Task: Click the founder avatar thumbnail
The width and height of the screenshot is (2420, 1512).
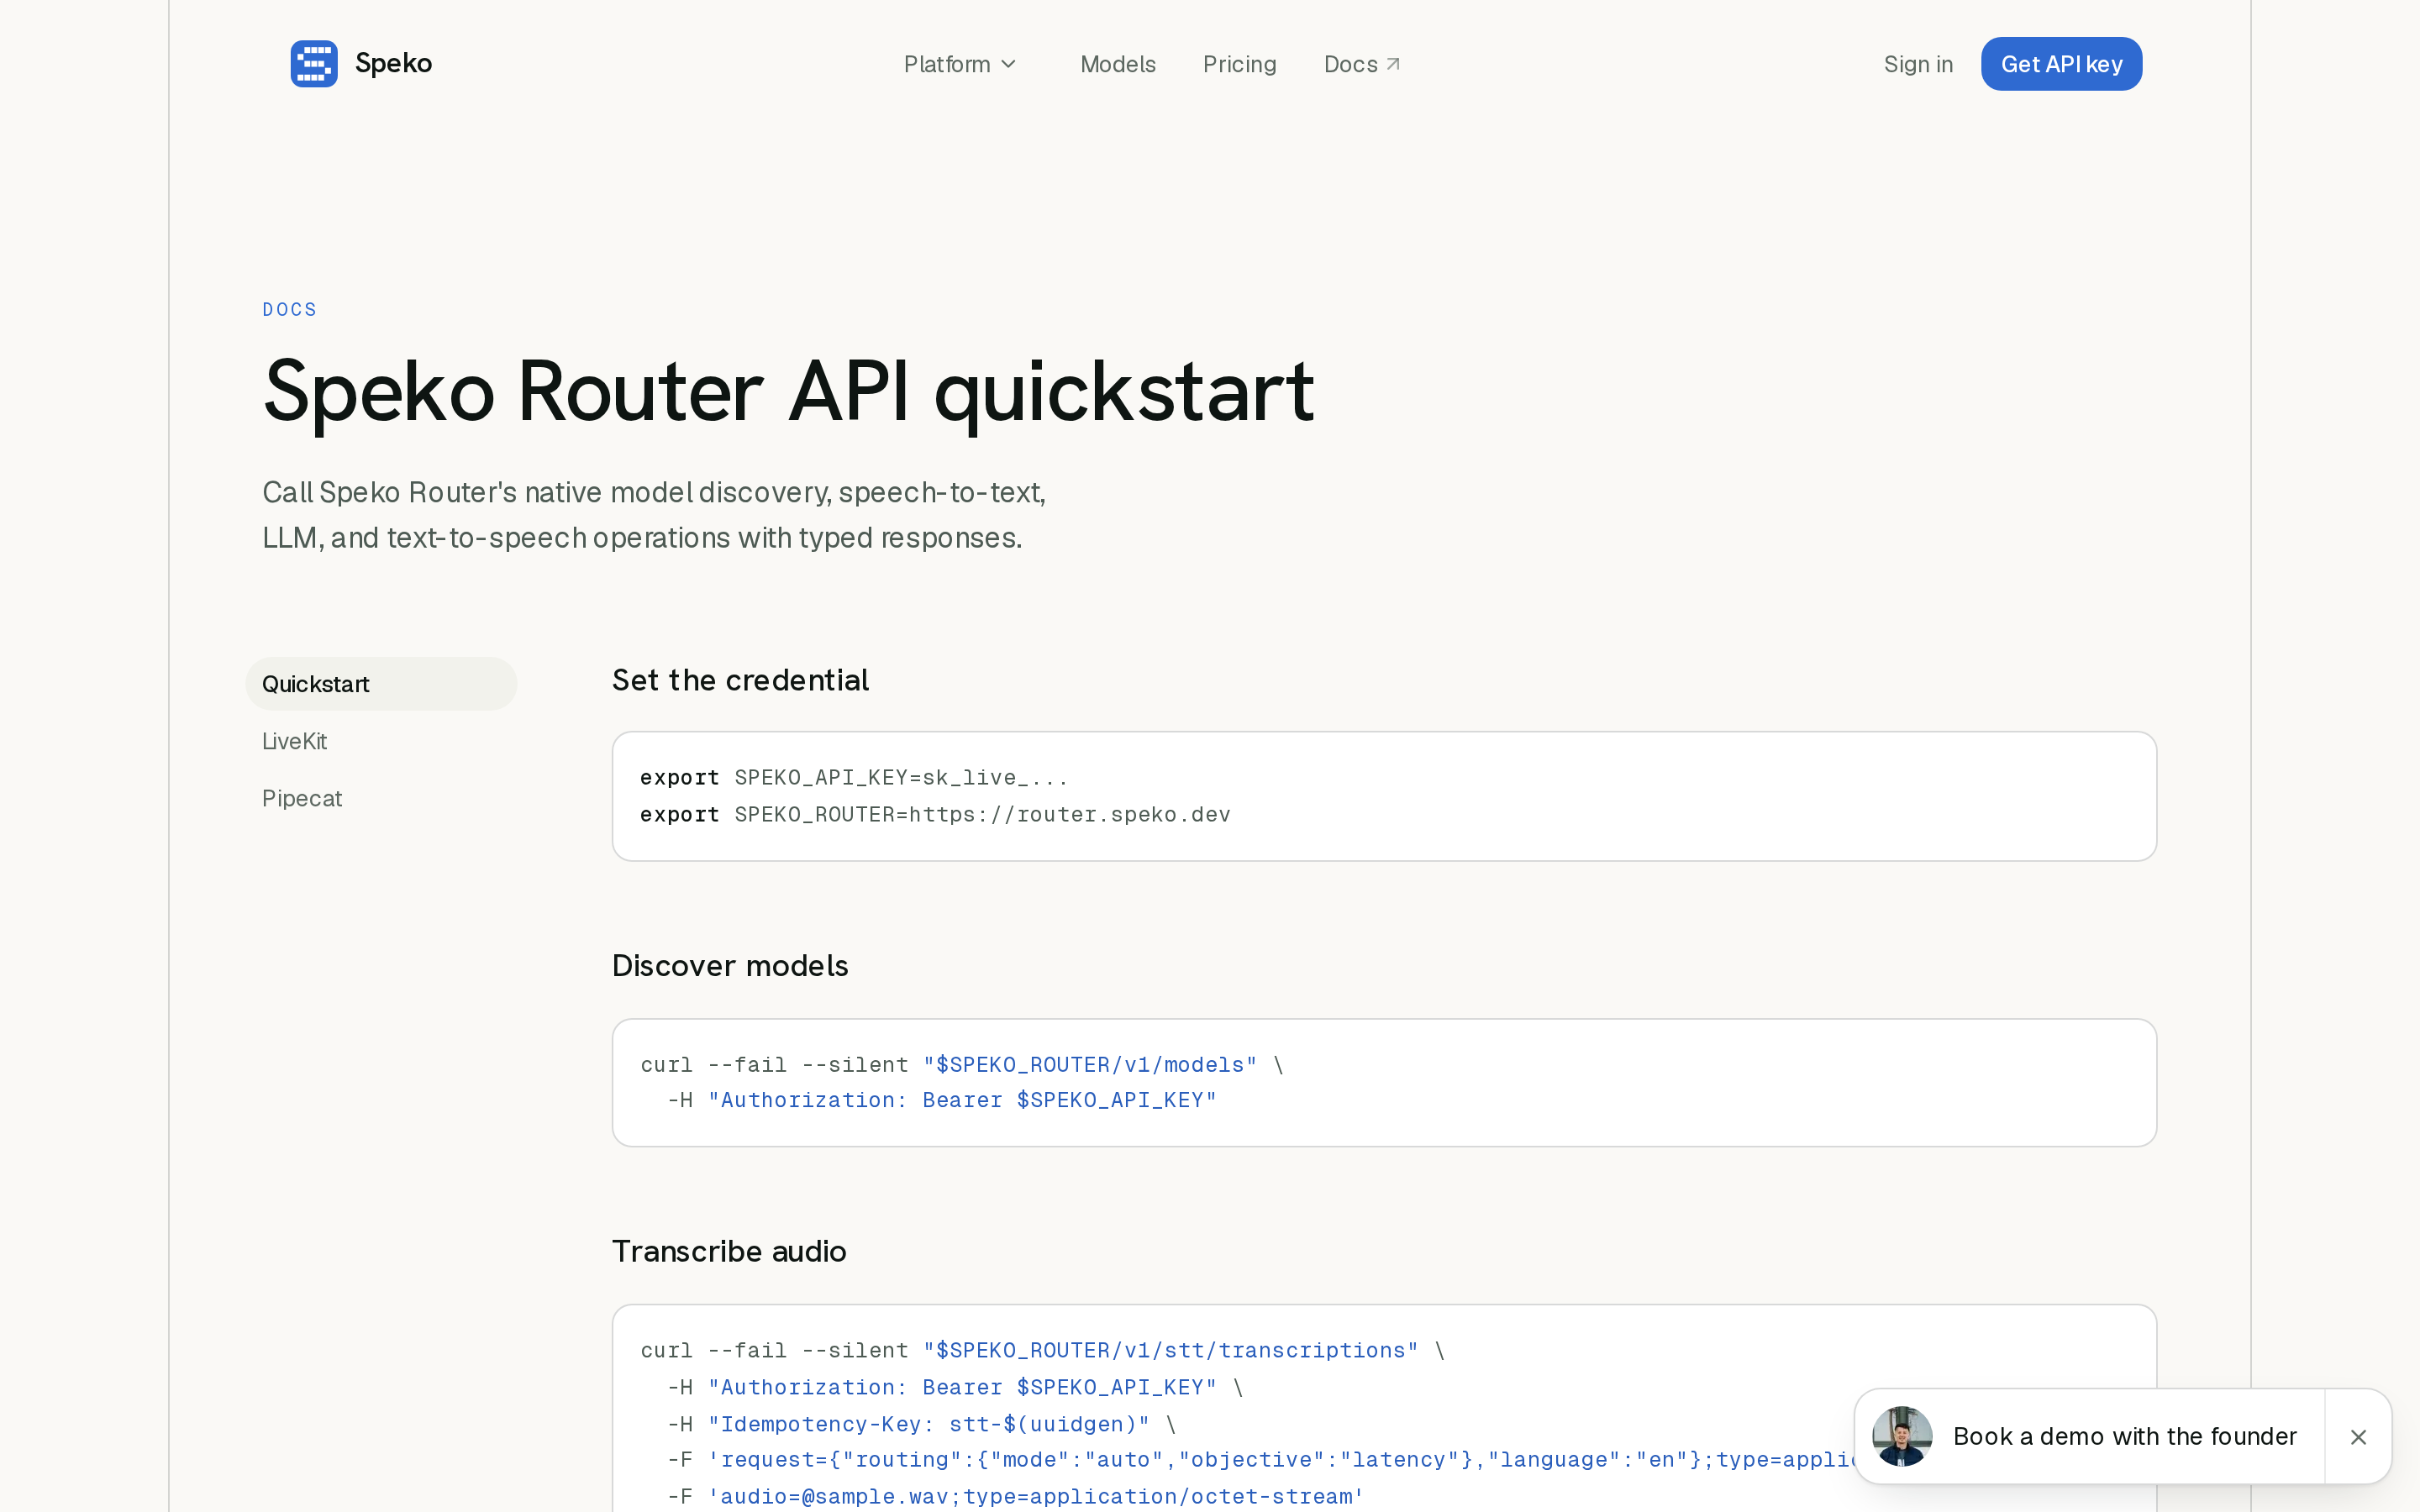Action: [x=1902, y=1436]
